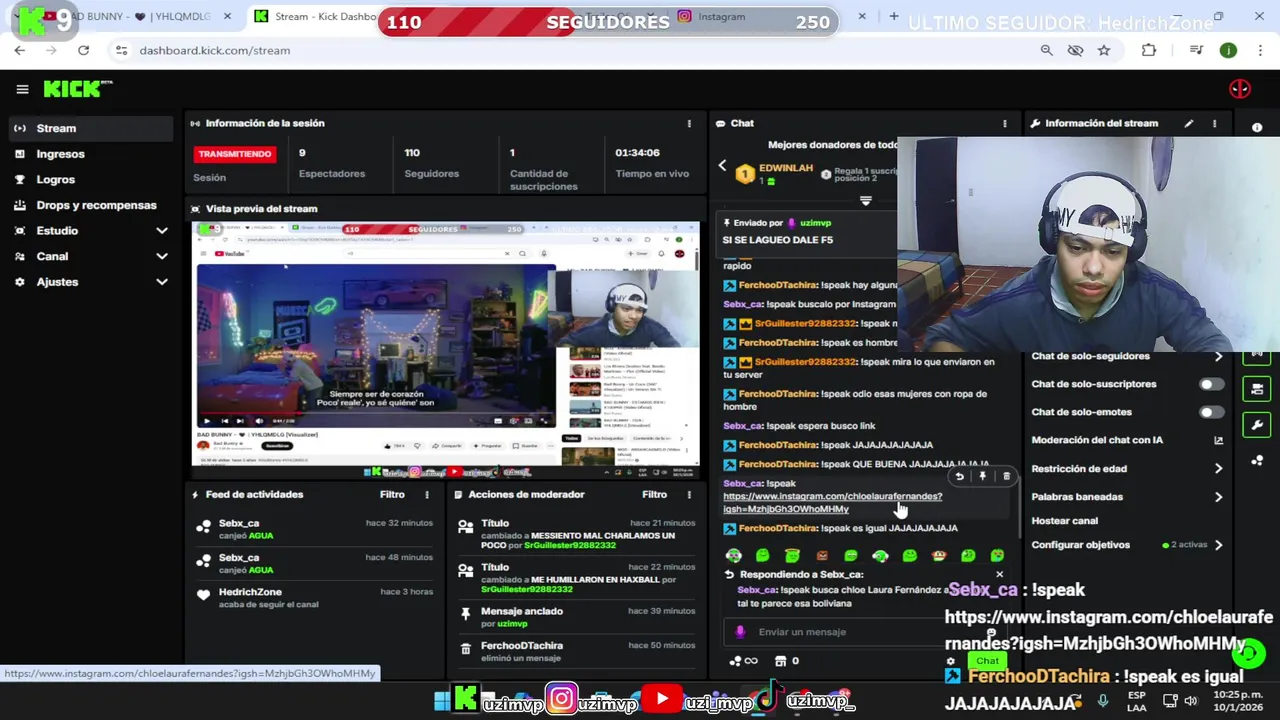Click the 01:34:06 Tiempo en vivo value
Viewport: 1280px width, 720px height.
tap(637, 153)
